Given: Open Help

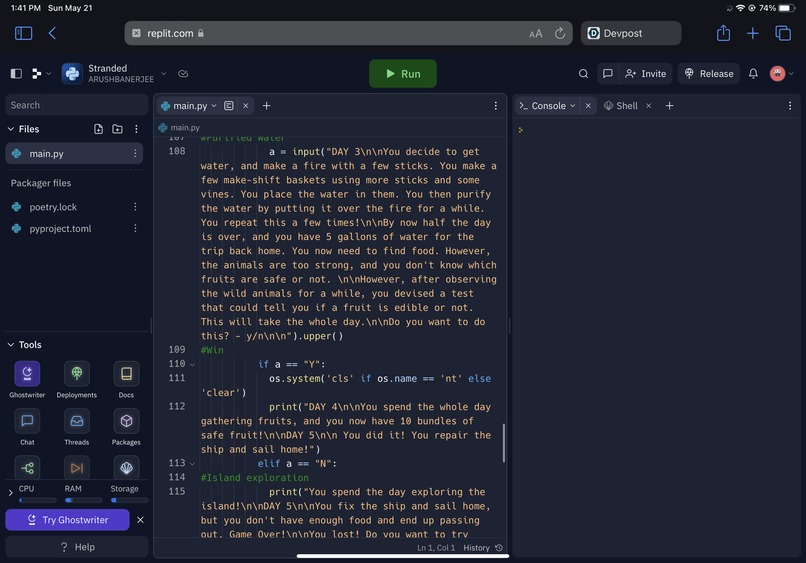Looking at the screenshot, I should 77,547.
